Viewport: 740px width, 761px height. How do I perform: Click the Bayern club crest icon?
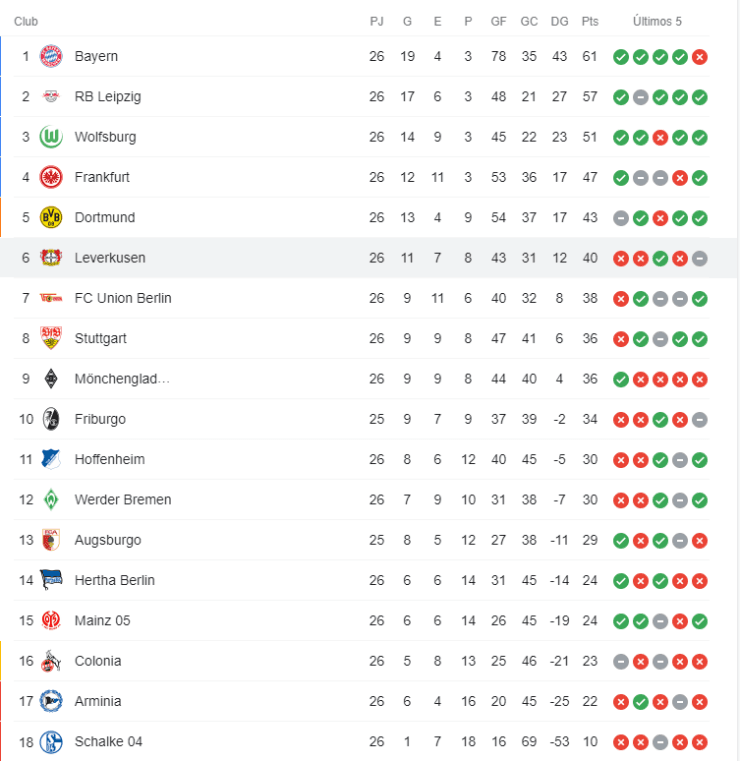coord(51,56)
